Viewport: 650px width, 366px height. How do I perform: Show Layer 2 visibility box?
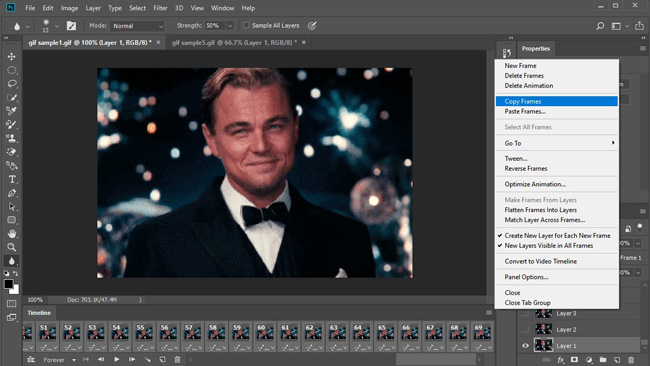[x=525, y=329]
